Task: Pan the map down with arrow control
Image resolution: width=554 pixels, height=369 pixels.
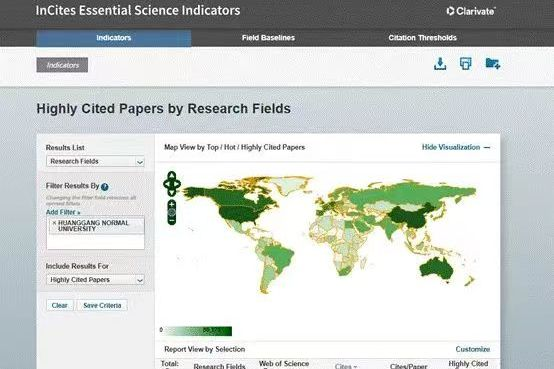Action: [172, 193]
